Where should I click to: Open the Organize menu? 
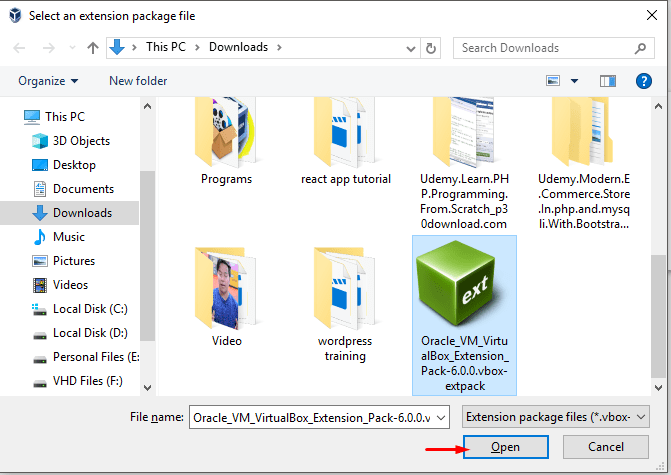pyautogui.click(x=48, y=81)
